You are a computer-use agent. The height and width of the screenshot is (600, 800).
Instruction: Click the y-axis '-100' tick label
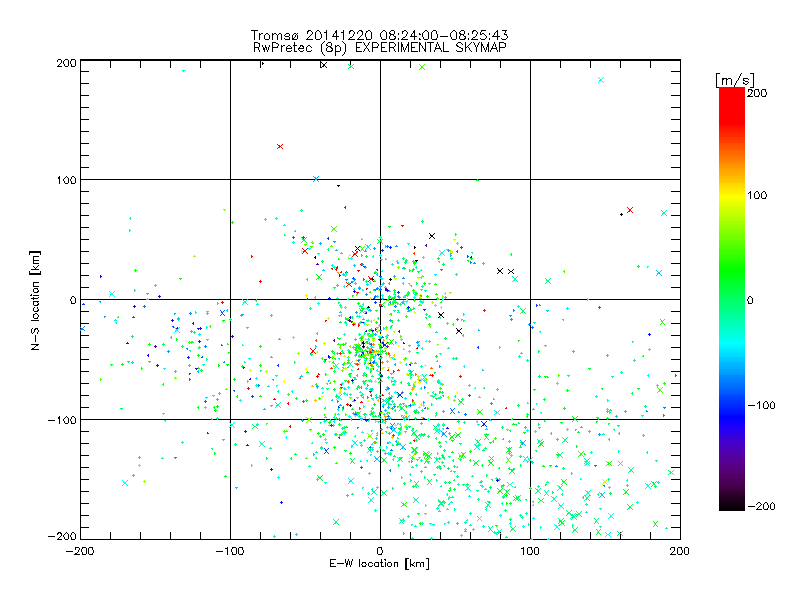pos(62,420)
